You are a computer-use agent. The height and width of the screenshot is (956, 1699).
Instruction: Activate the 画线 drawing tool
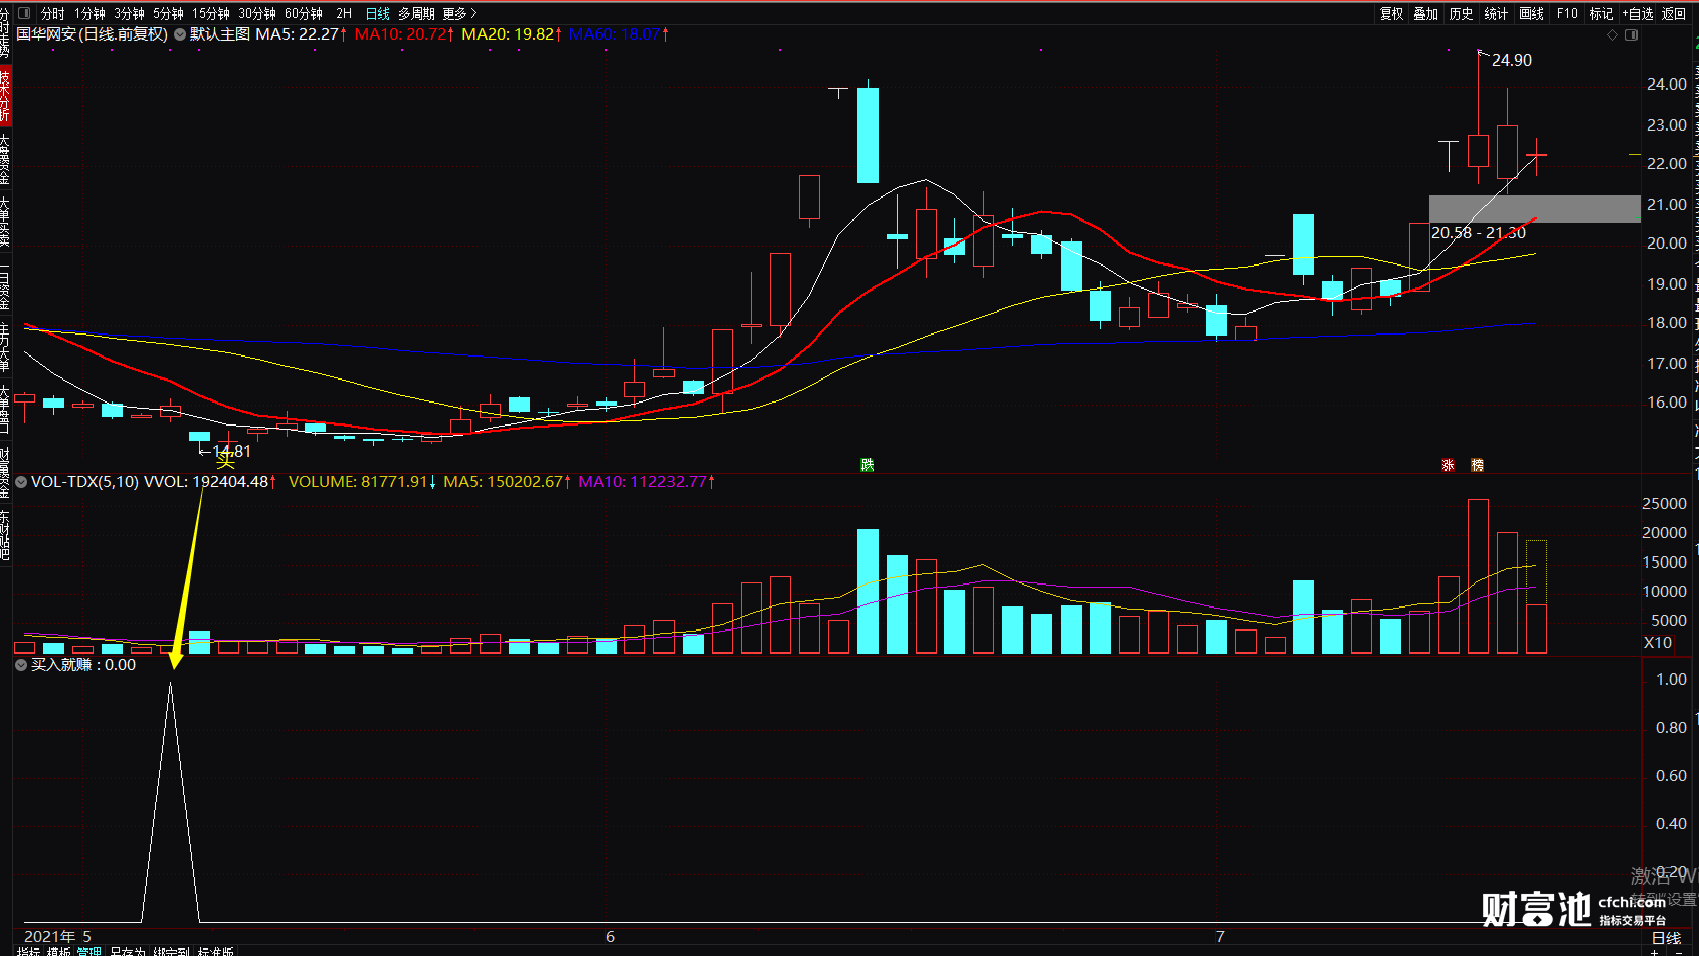(x=1532, y=14)
